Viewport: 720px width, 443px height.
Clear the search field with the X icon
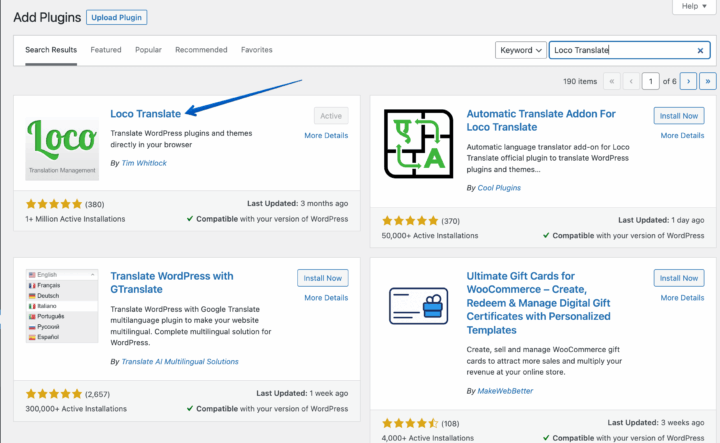point(700,50)
